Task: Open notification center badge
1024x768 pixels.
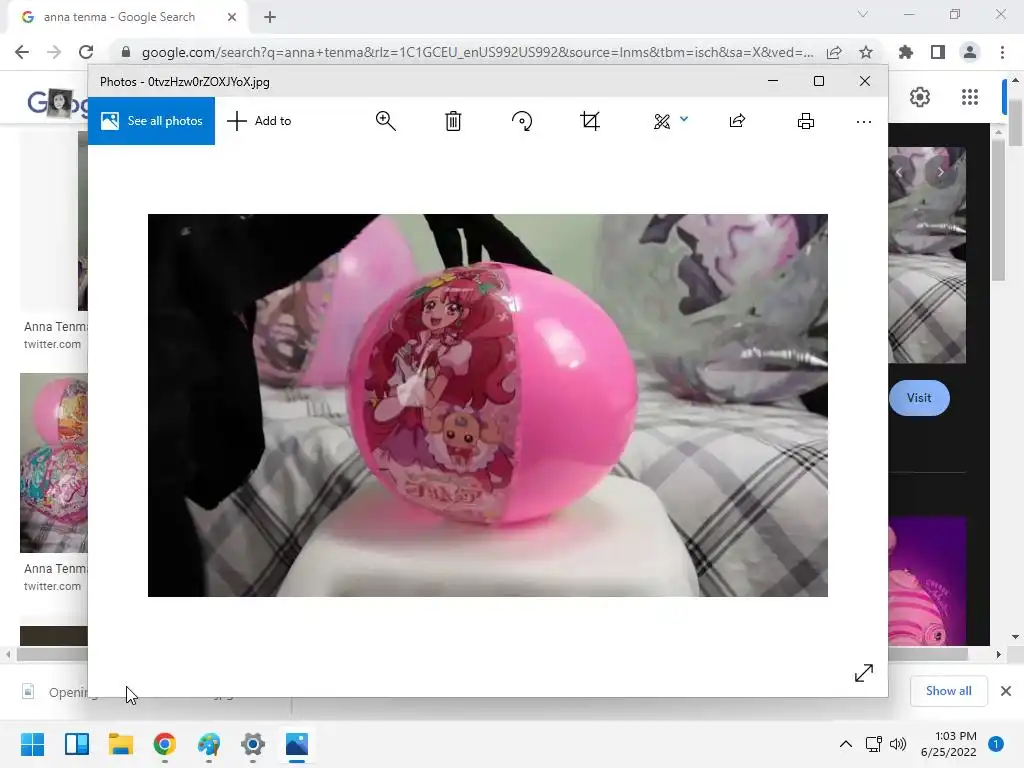Action: tap(996, 744)
